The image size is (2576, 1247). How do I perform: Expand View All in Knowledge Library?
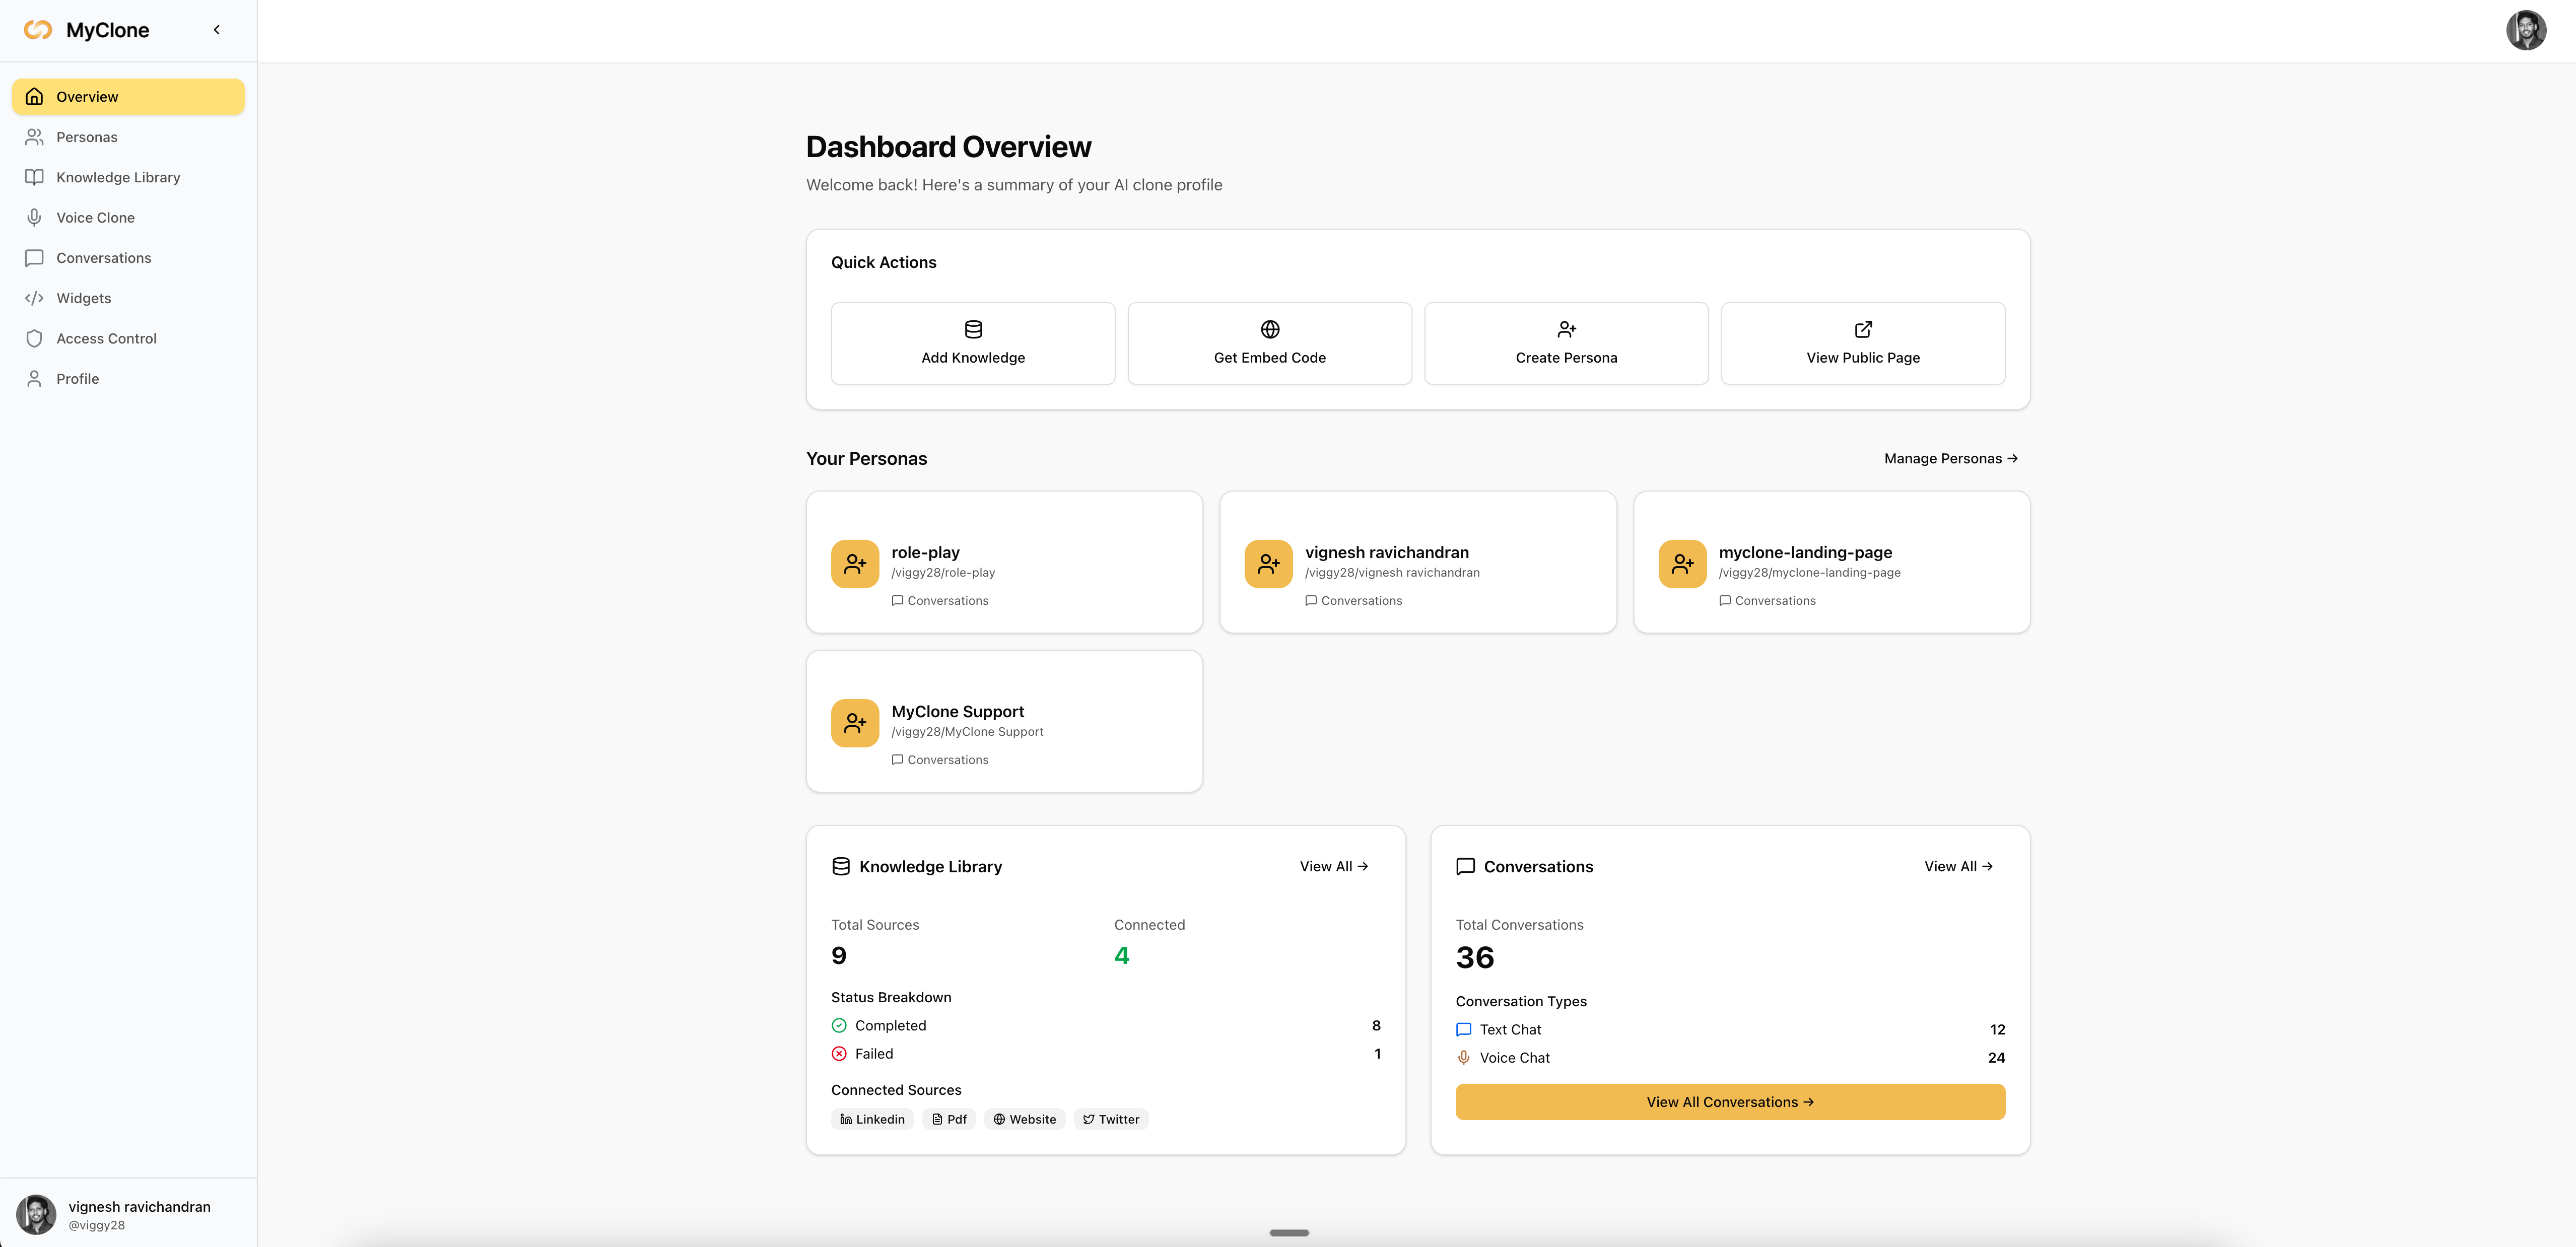click(1333, 866)
